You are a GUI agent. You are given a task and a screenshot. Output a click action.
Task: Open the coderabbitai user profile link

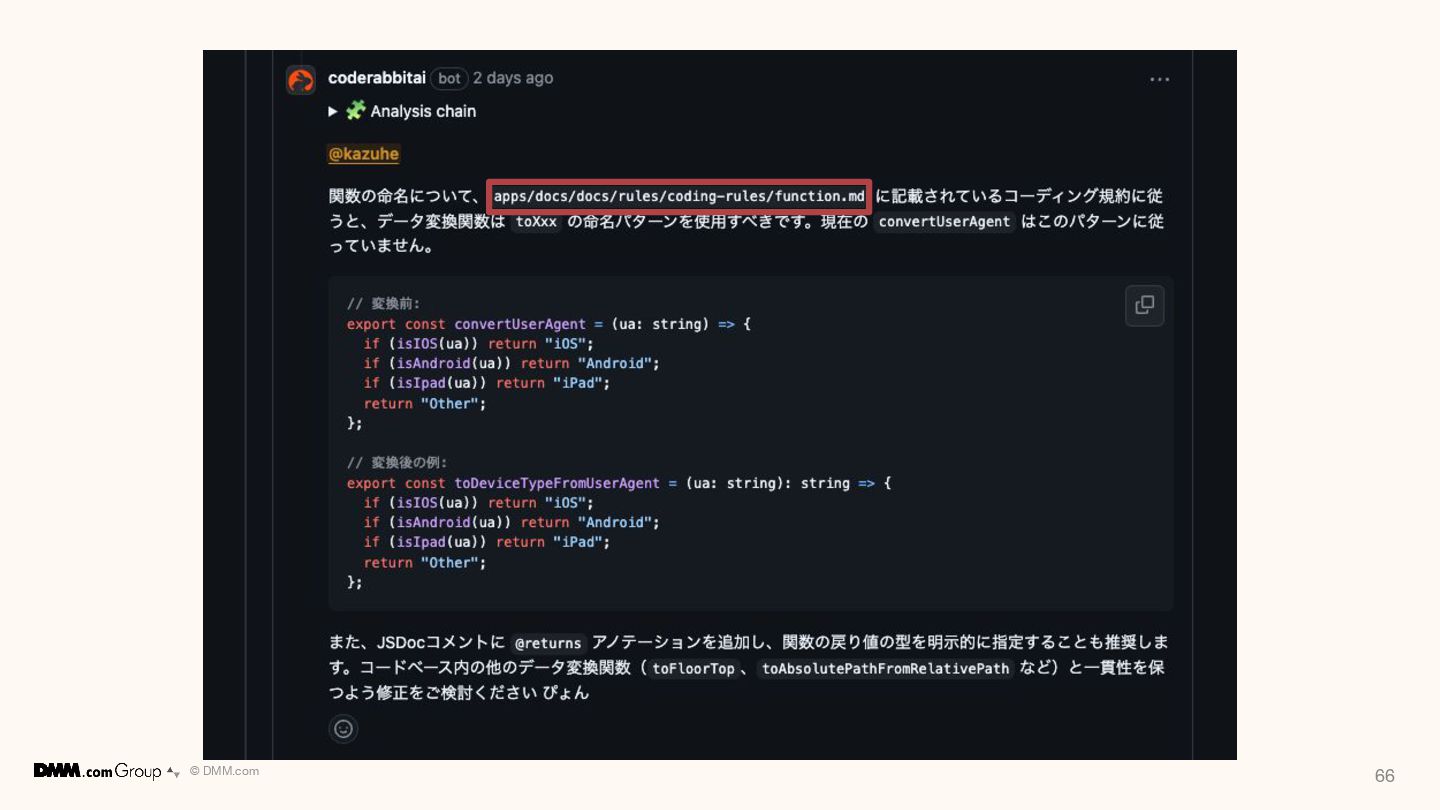coord(377,78)
